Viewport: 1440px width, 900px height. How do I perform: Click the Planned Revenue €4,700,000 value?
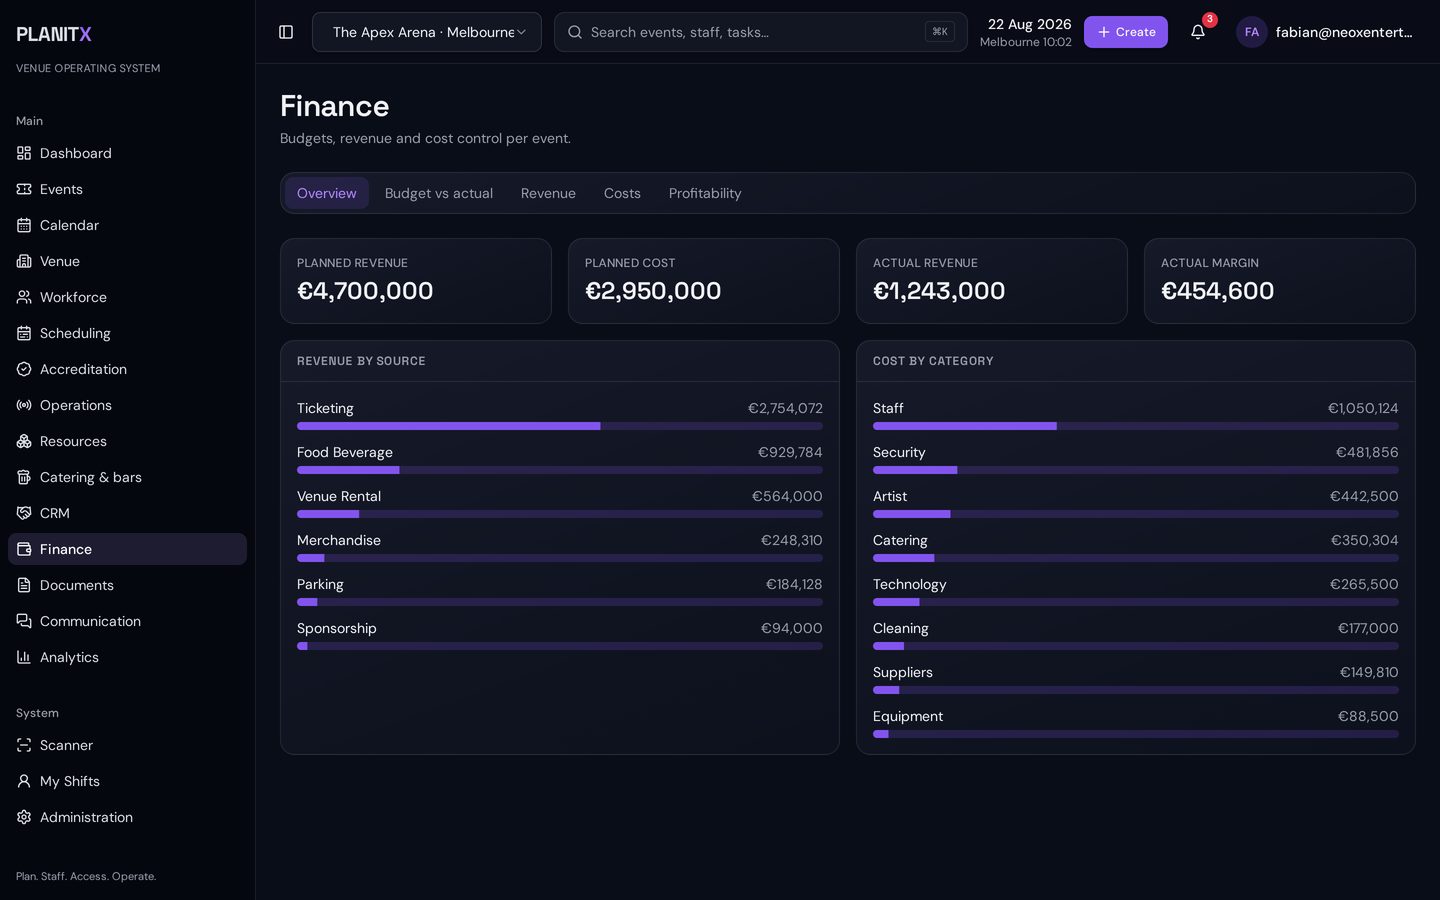pyautogui.click(x=365, y=291)
